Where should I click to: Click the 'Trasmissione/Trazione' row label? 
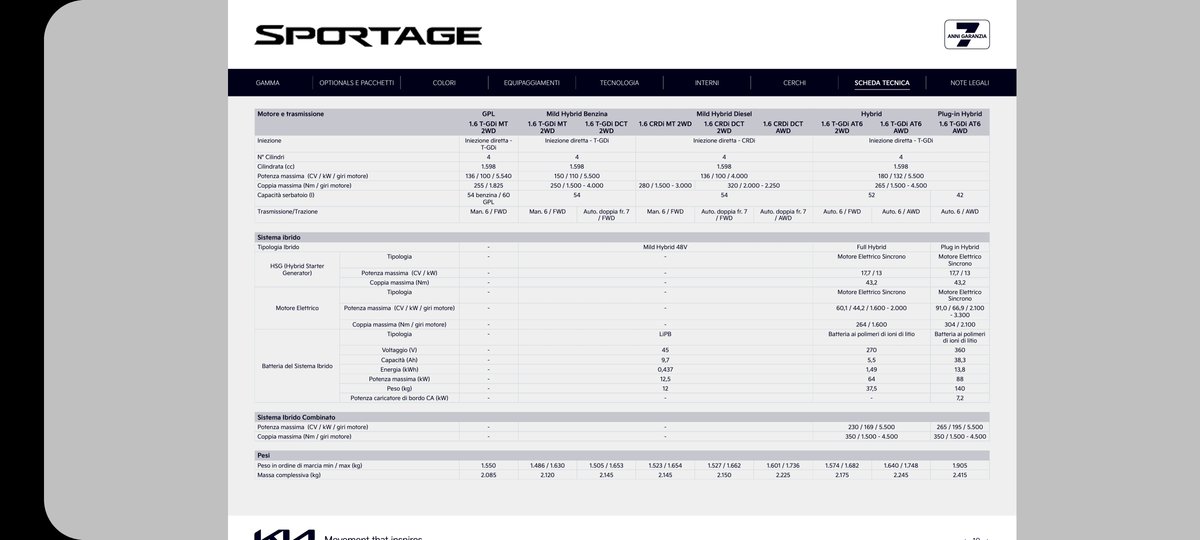288,211
